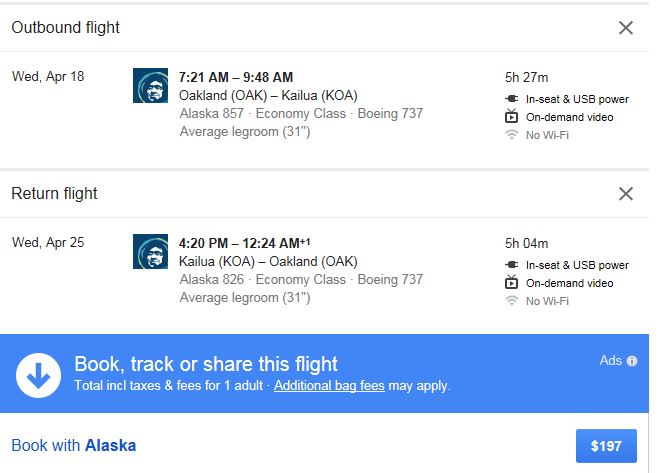Click the Book with Alaska link
The width and height of the screenshot is (659, 473).
74,445
